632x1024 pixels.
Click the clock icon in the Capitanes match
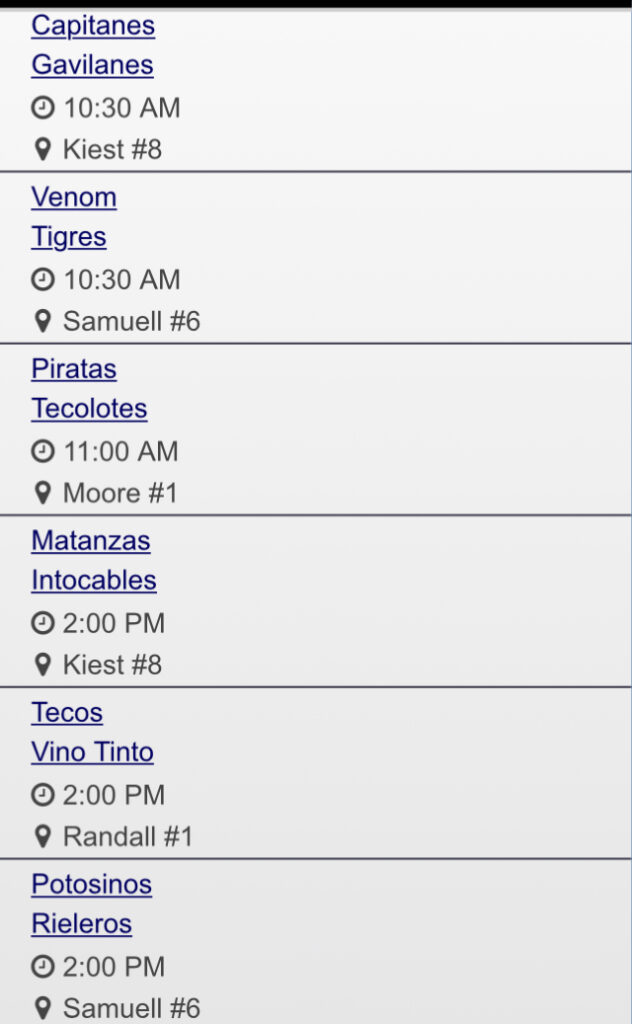pyautogui.click(x=42, y=108)
